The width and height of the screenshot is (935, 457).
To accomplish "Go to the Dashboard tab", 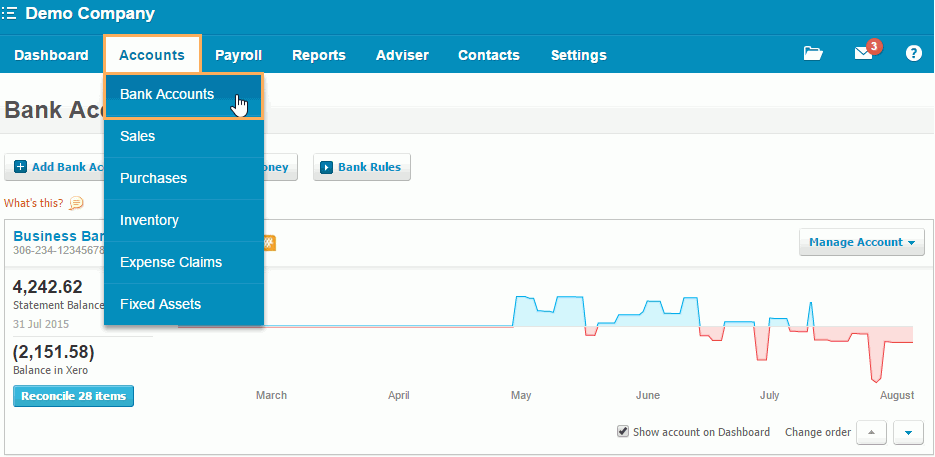I will coord(51,55).
